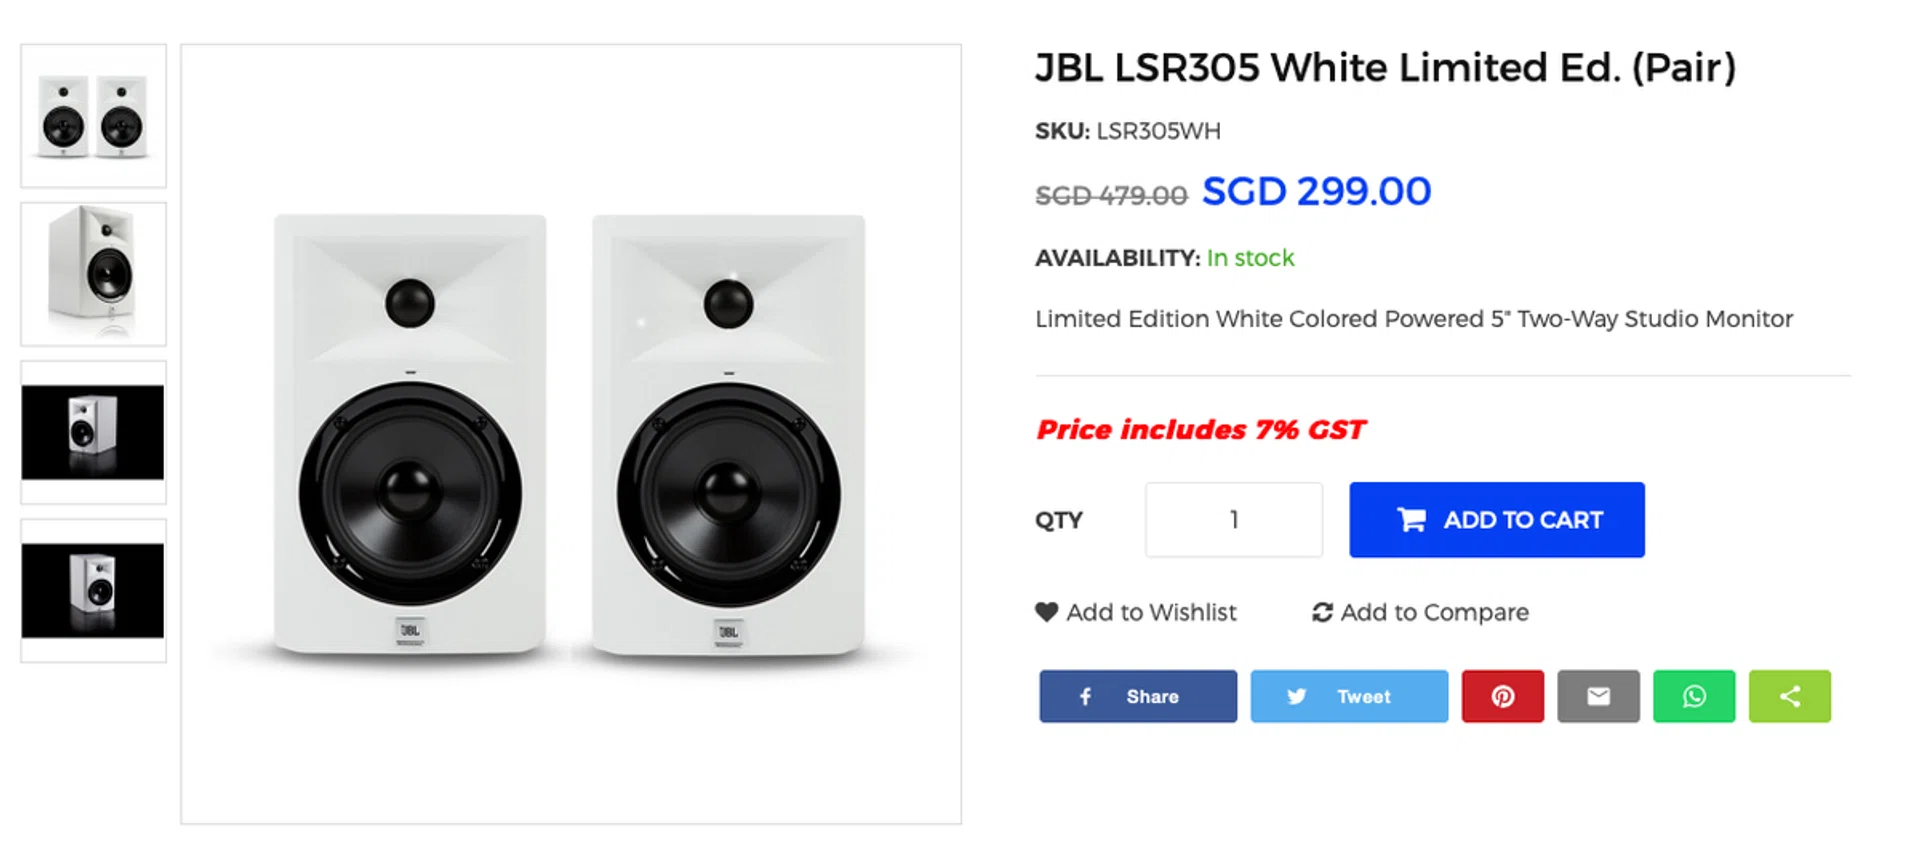Click the Add to Wishlist link
Screen dimensions: 1920x861
(1151, 612)
